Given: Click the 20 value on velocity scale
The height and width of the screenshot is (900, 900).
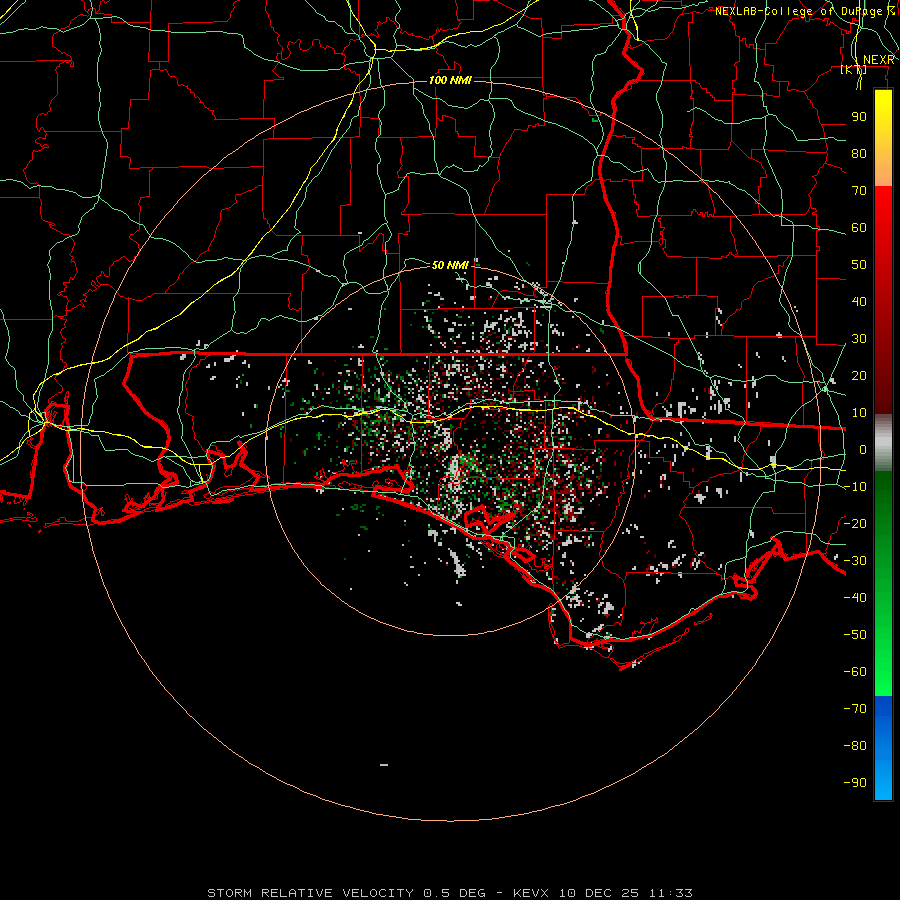Looking at the screenshot, I should point(859,376).
